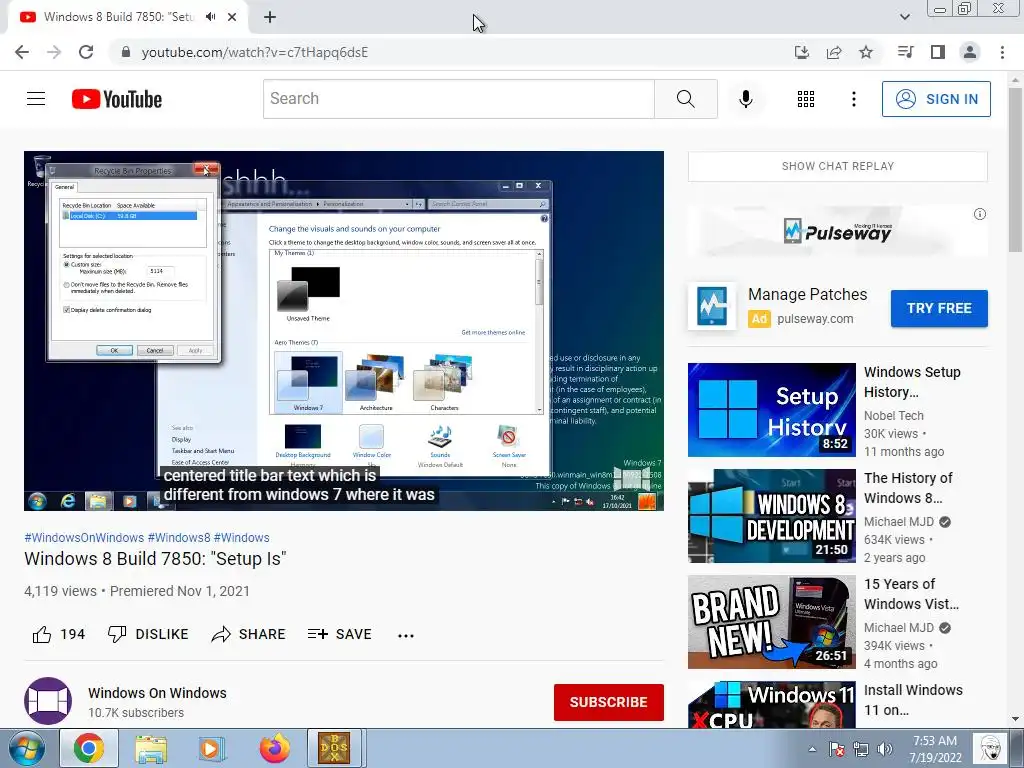
Task: Open the Nobel Tech channel
Action: coord(893,415)
